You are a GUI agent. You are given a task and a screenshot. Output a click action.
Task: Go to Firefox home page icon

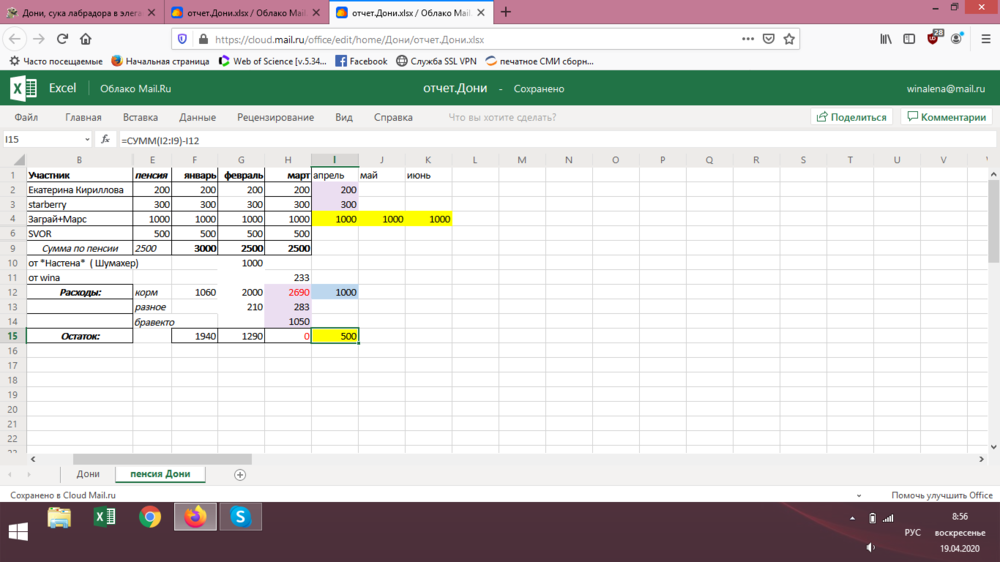click(x=86, y=39)
